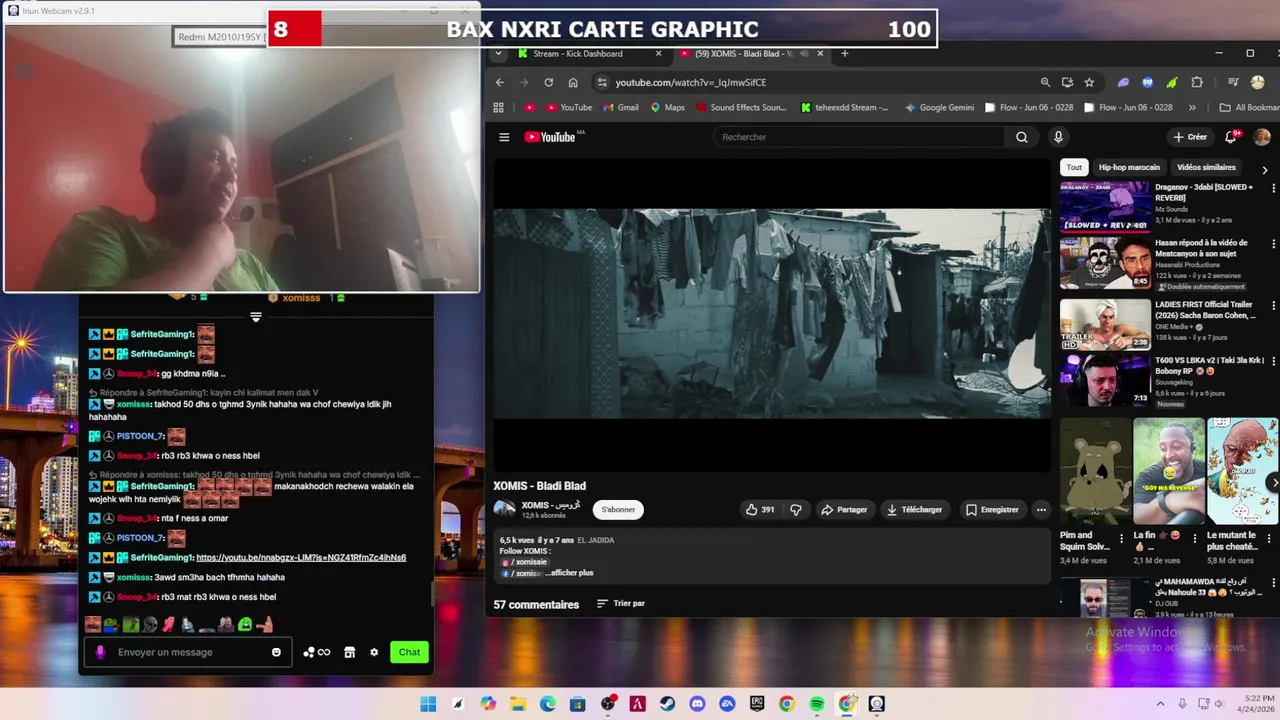
Task: Start voice search with the microphone icon
Action: pyautogui.click(x=1058, y=137)
